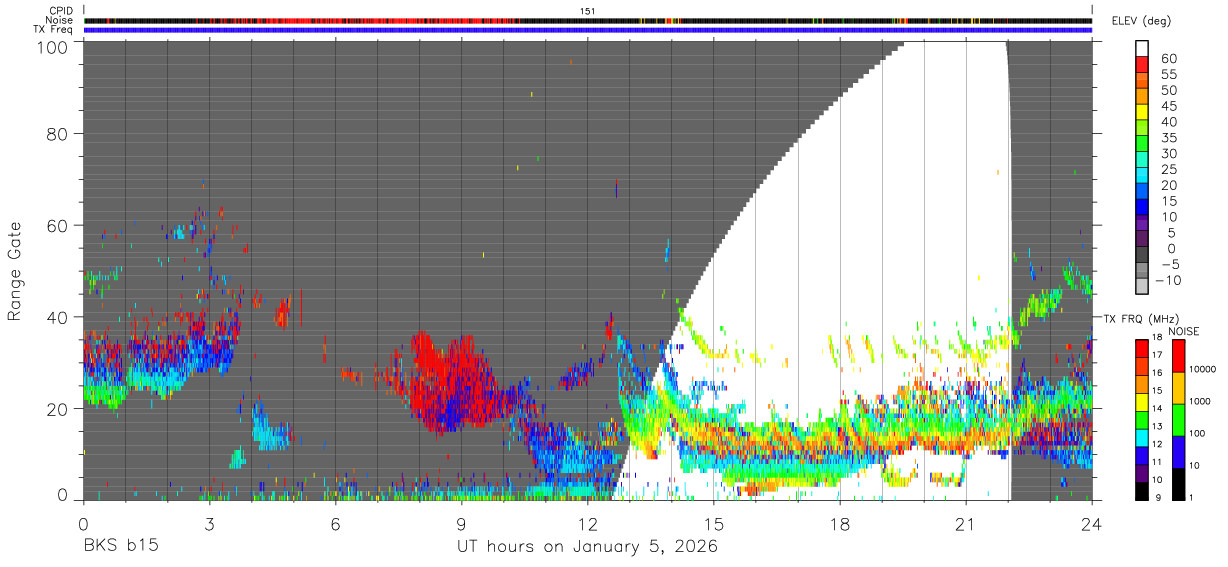Click the "1000" label on the NOISE scale
This screenshot has height=567, width=1228.
[x=1199, y=402]
